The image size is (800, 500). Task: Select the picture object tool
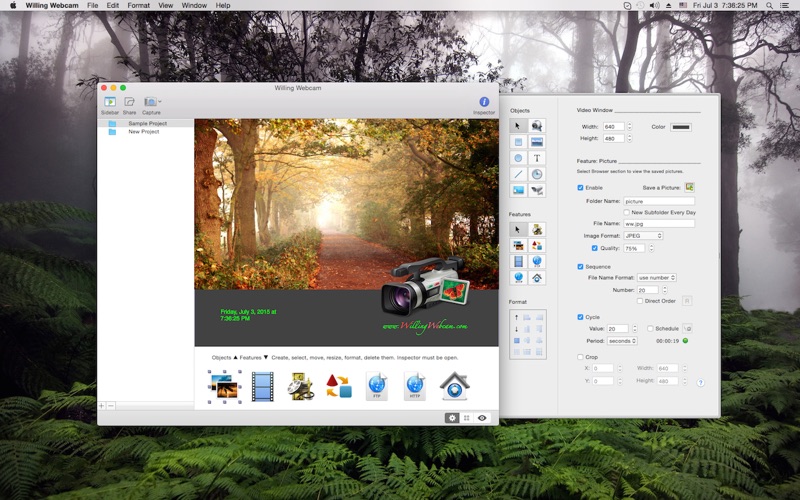518,190
